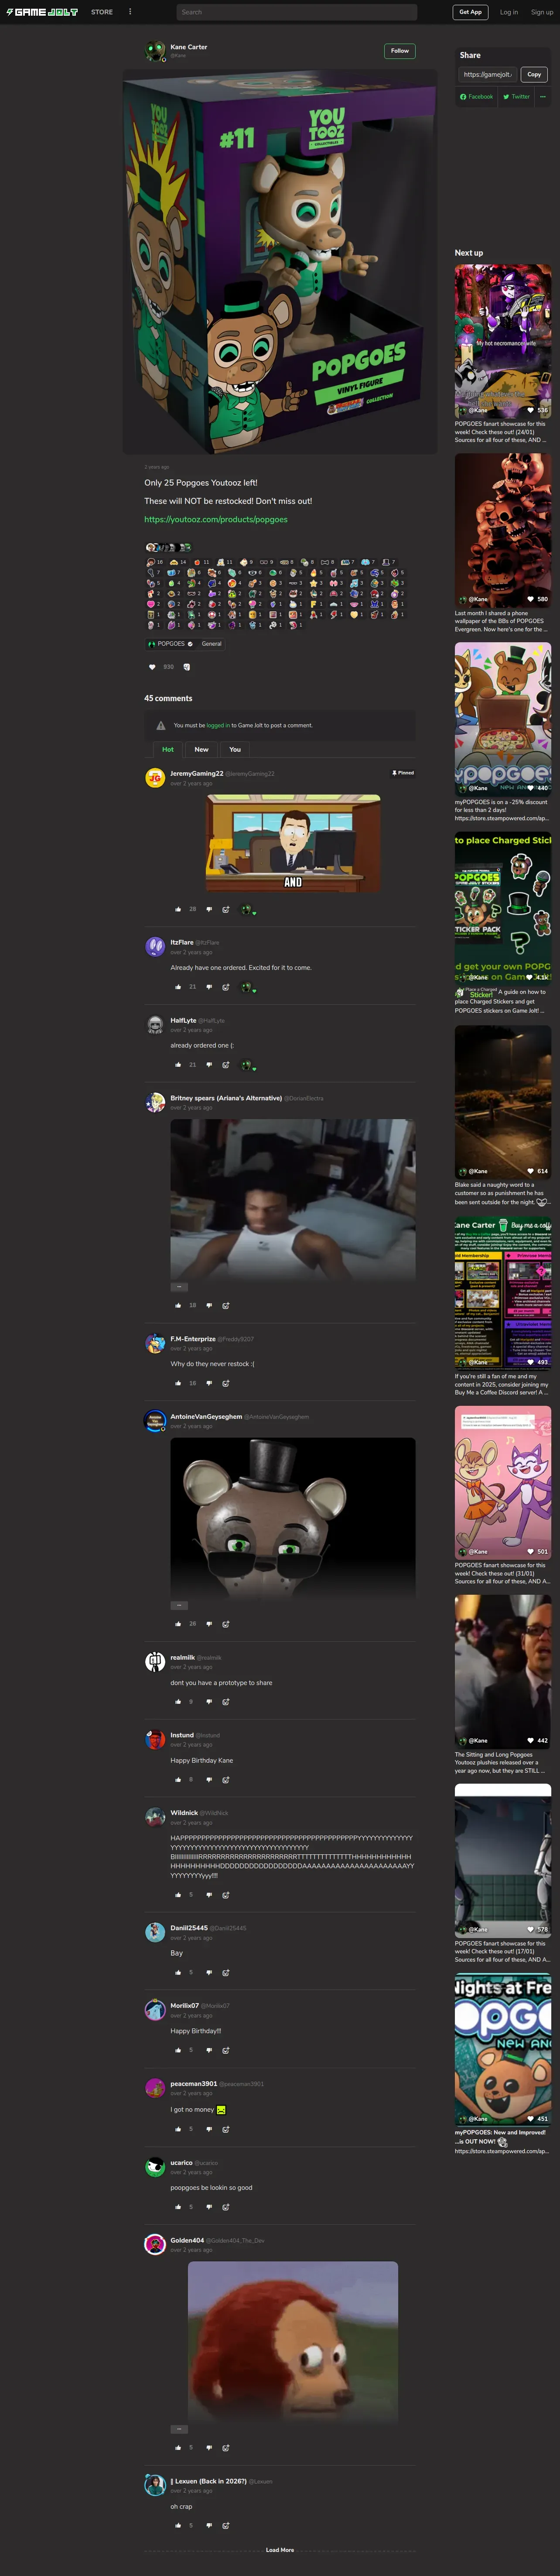Thumbs up Instund's Happy Birthday Kane comment
Screen dimensions: 560x2576
tap(178, 1780)
